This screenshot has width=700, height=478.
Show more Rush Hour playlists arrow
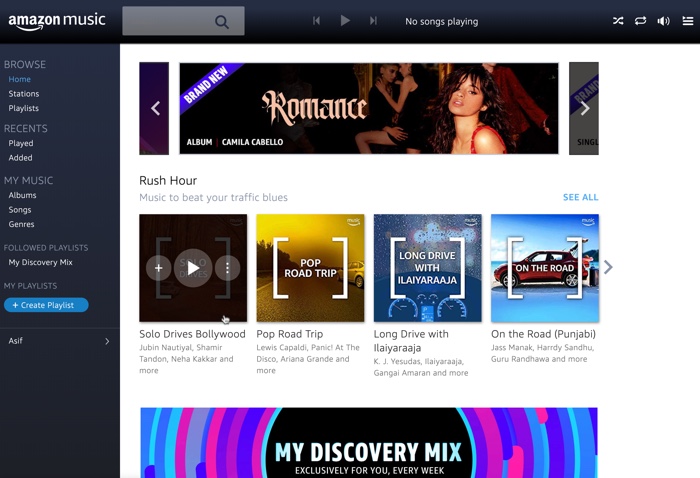[608, 267]
